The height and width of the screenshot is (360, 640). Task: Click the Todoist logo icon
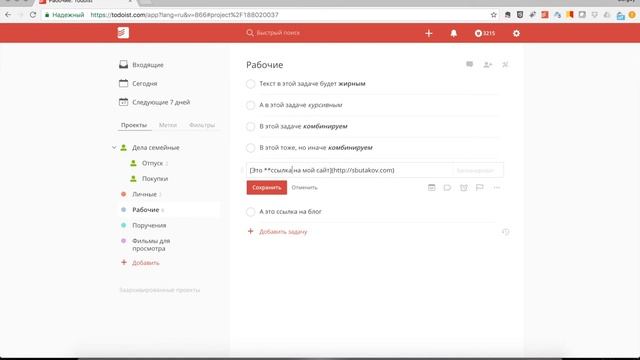123,33
